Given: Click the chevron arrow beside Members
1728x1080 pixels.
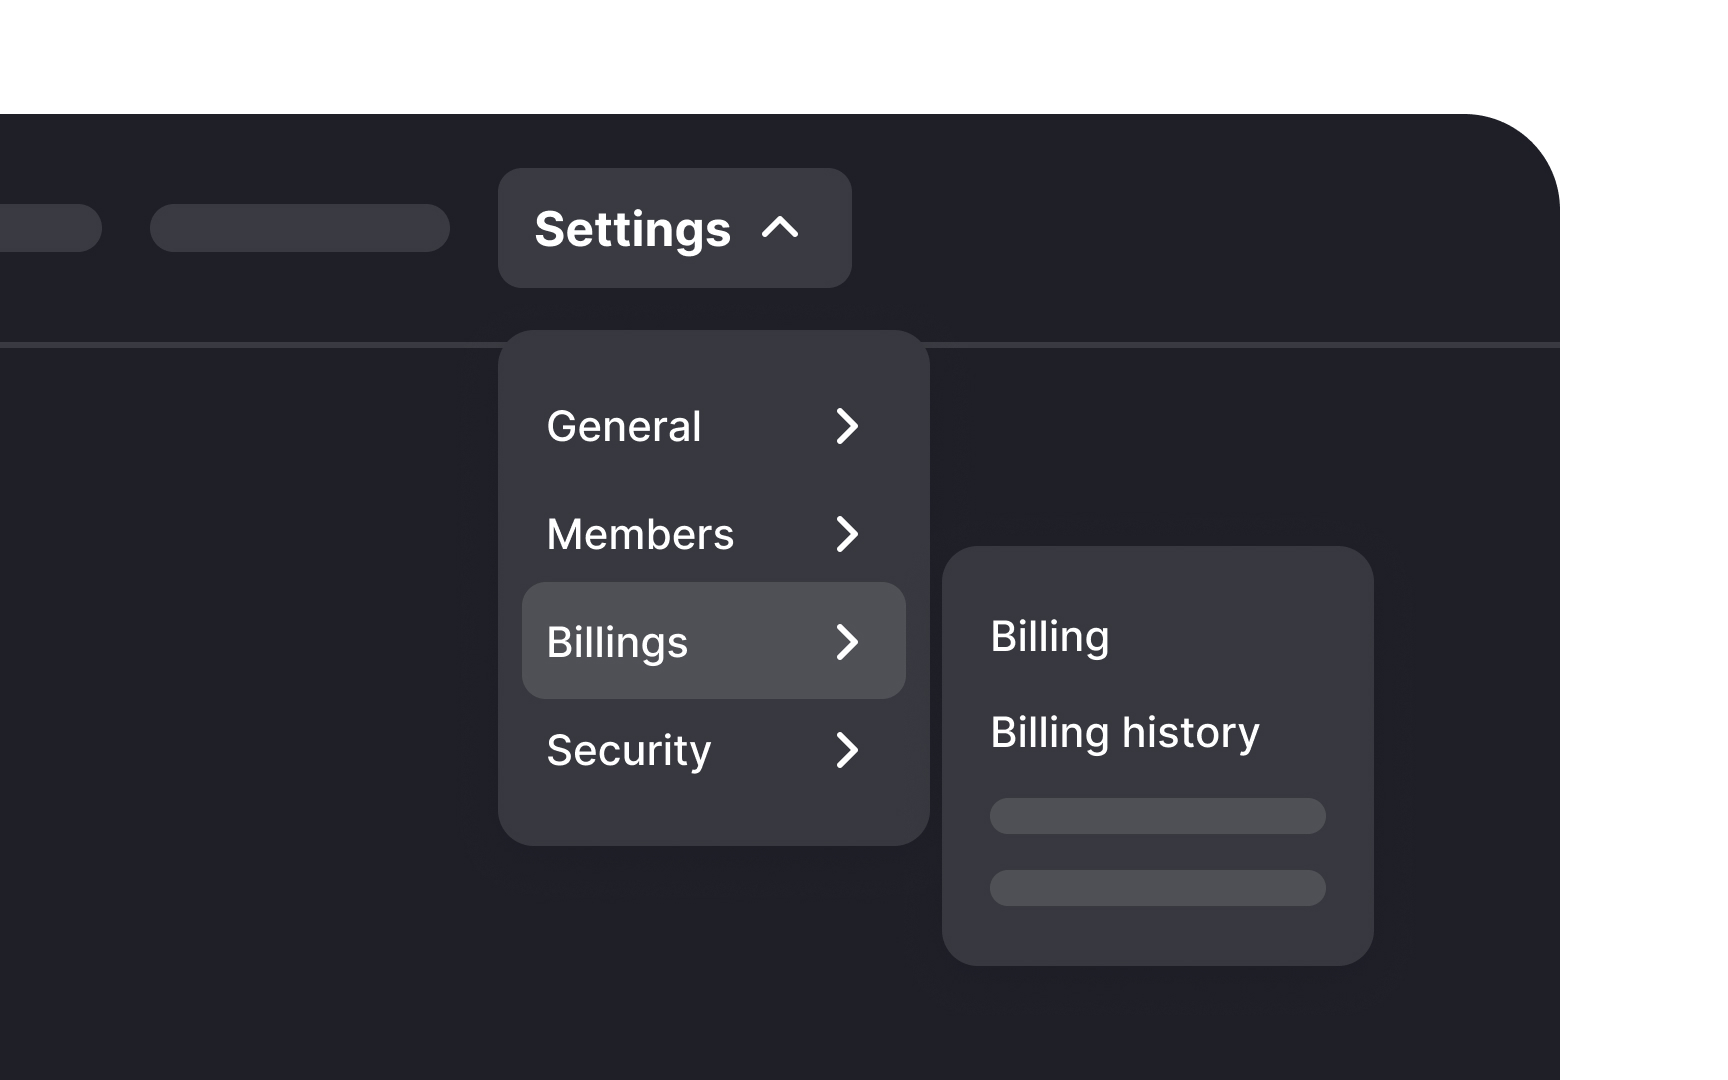Looking at the screenshot, I should point(846,534).
